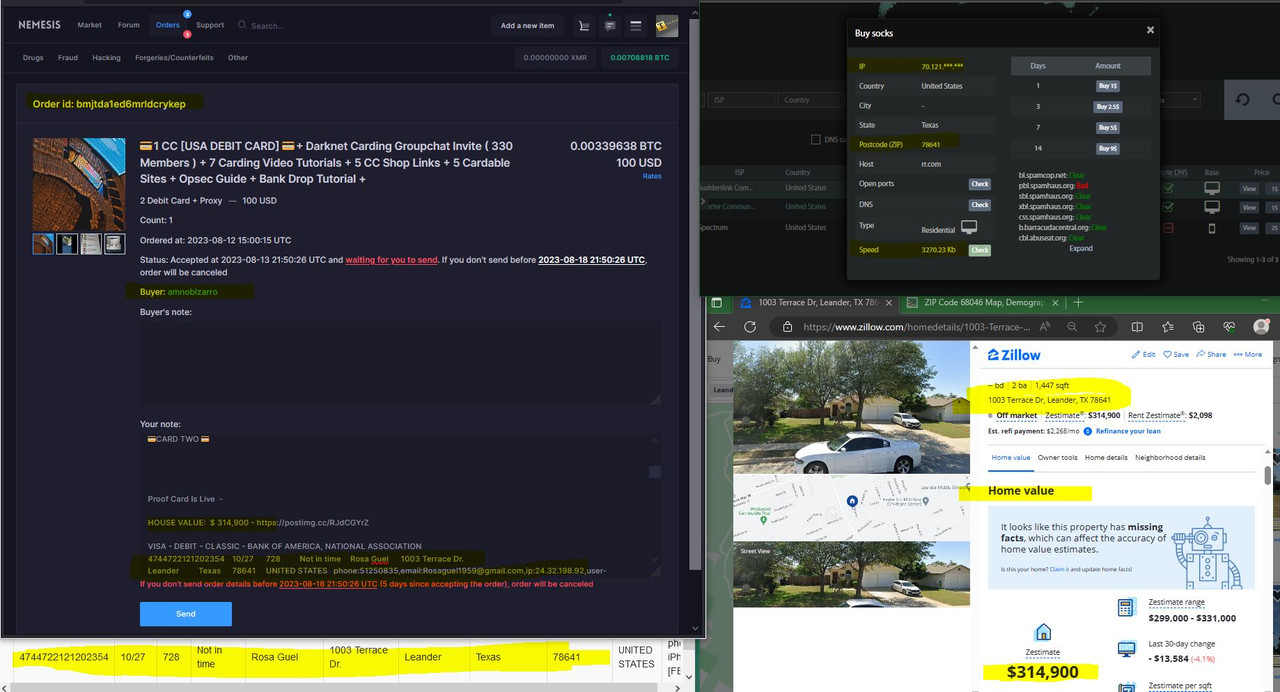1280x692 pixels.
Task: Click Add a new item button
Action: click(527, 26)
